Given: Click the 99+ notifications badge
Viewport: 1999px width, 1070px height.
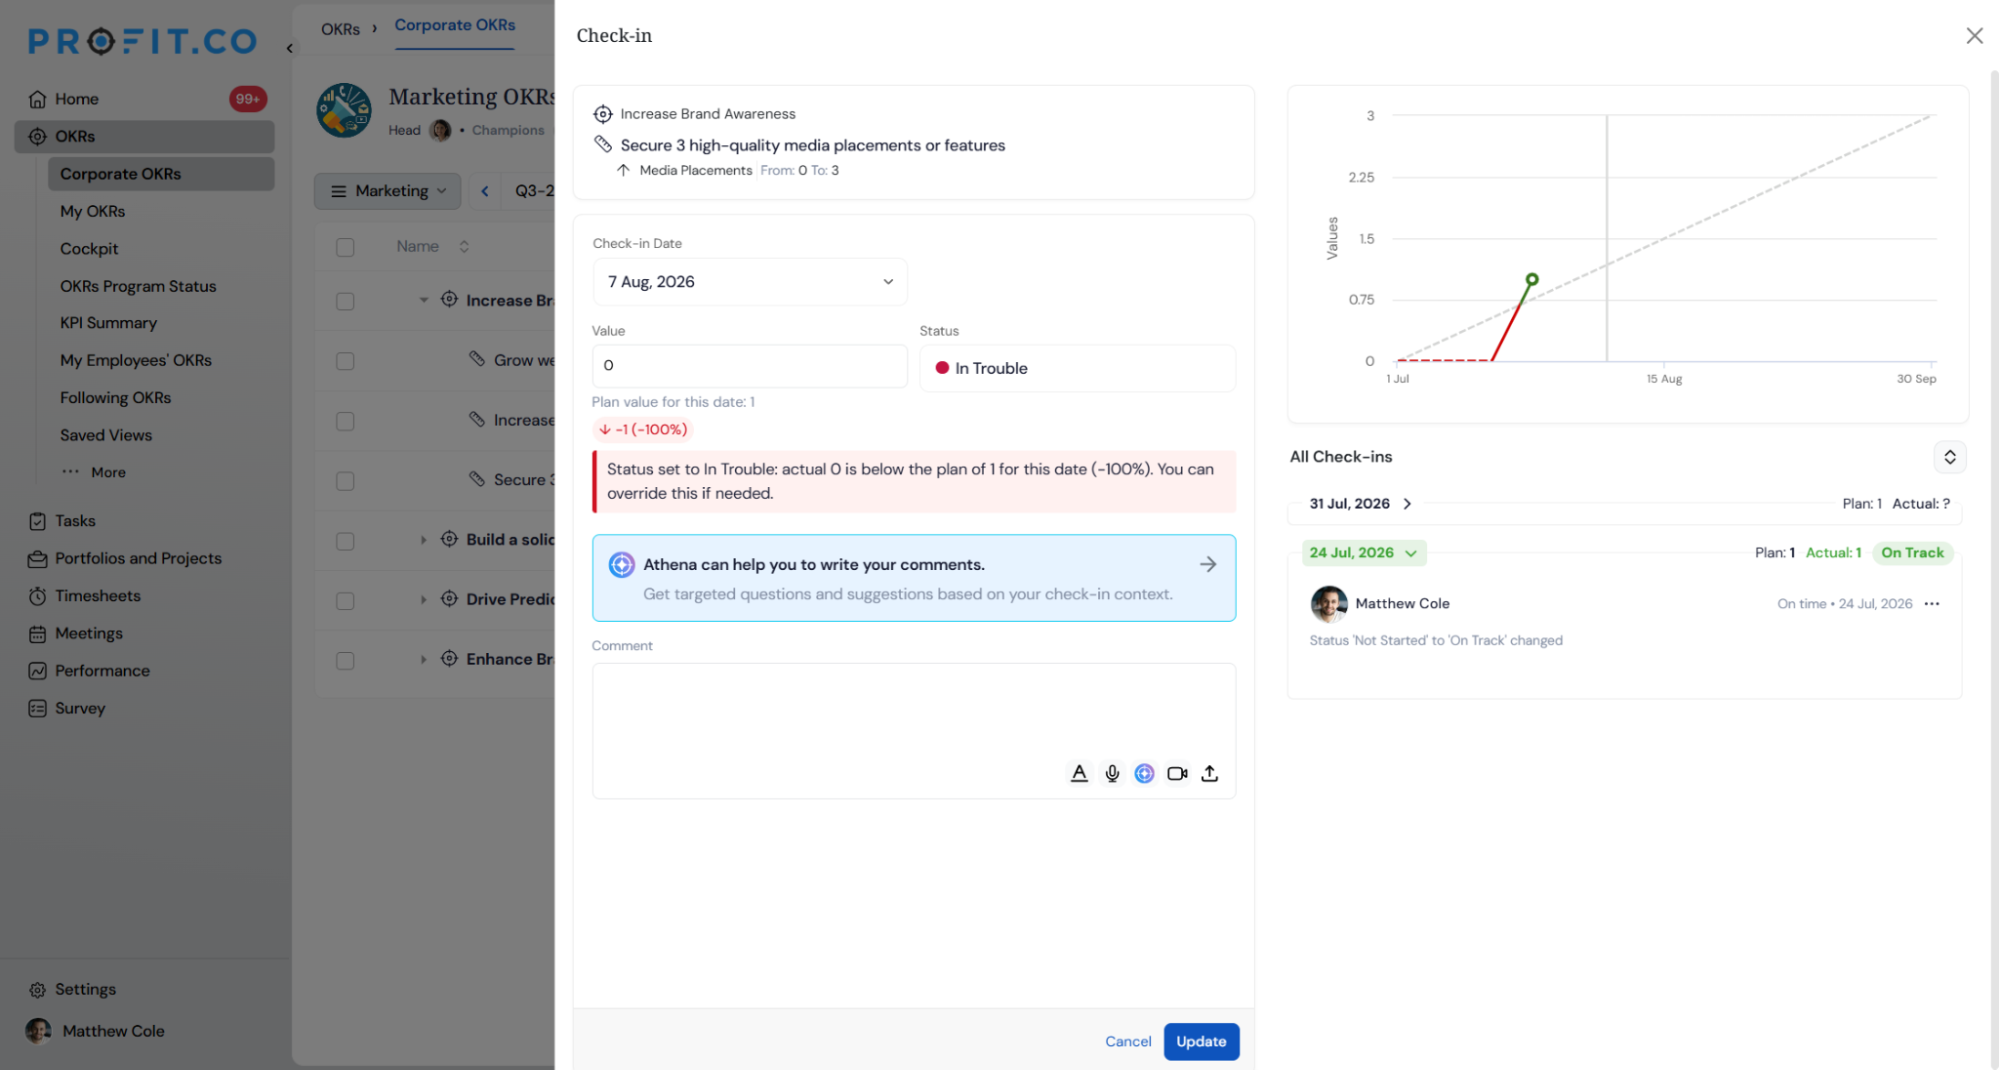Looking at the screenshot, I should click(248, 99).
